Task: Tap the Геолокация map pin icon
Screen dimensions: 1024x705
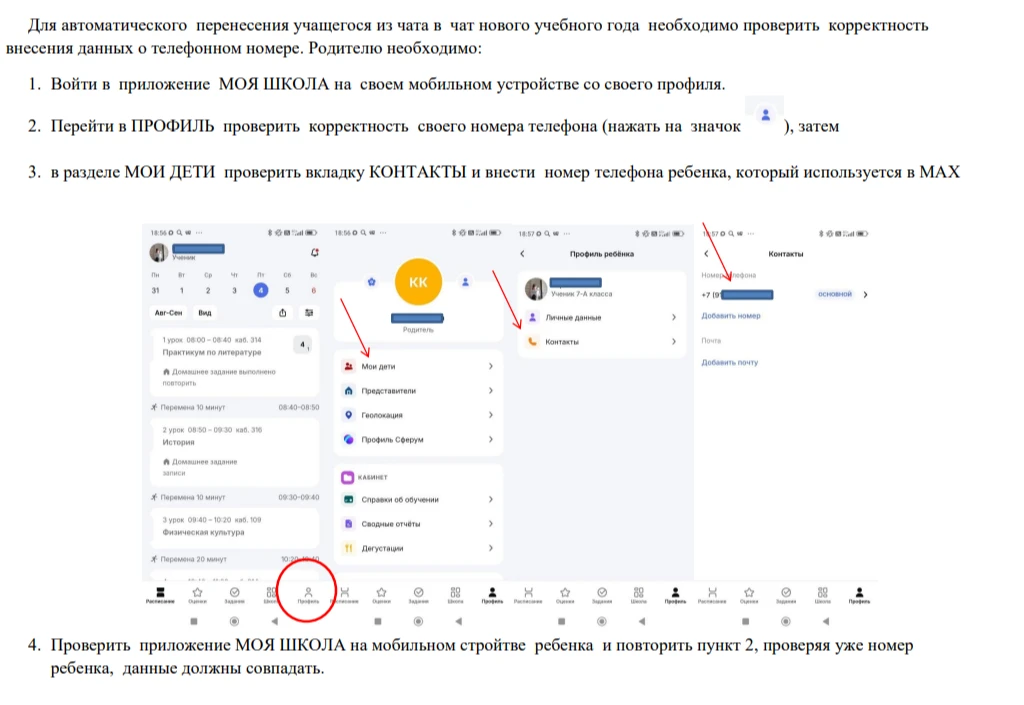Action: pyautogui.click(x=349, y=415)
